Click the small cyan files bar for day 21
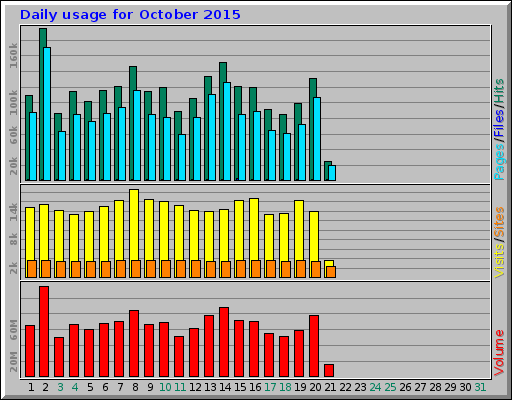 point(332,173)
